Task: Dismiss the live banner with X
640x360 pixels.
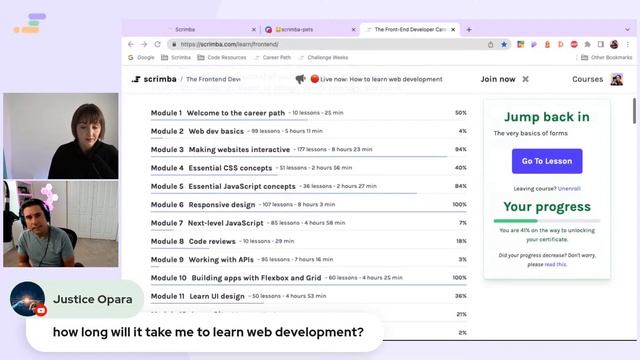Action: 526,79
